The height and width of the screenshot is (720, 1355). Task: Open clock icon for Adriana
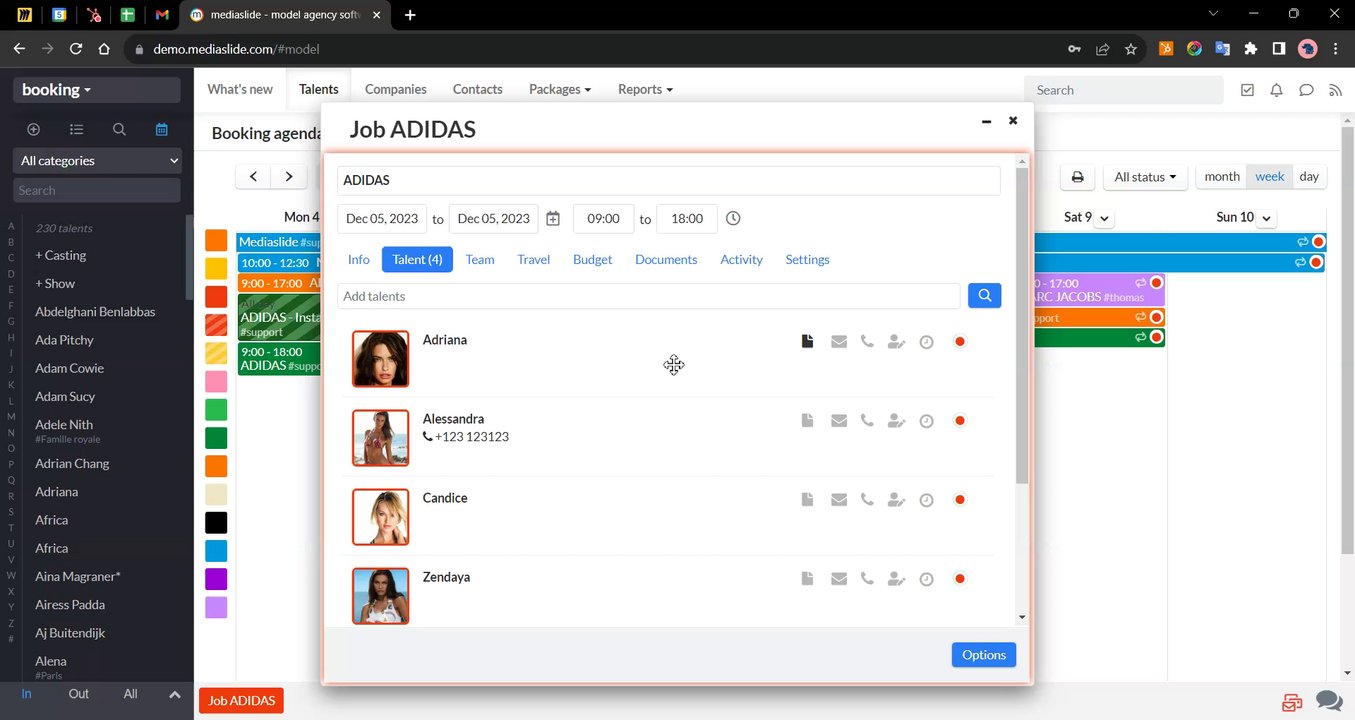click(927, 342)
